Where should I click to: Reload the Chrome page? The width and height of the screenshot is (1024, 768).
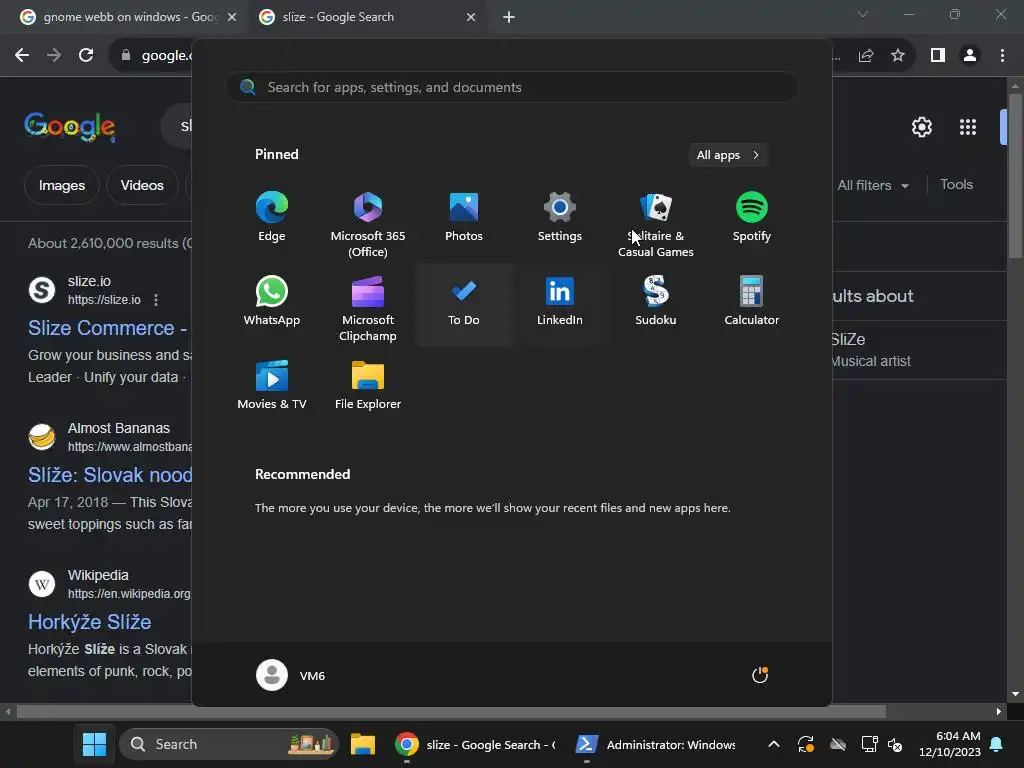tap(86, 56)
